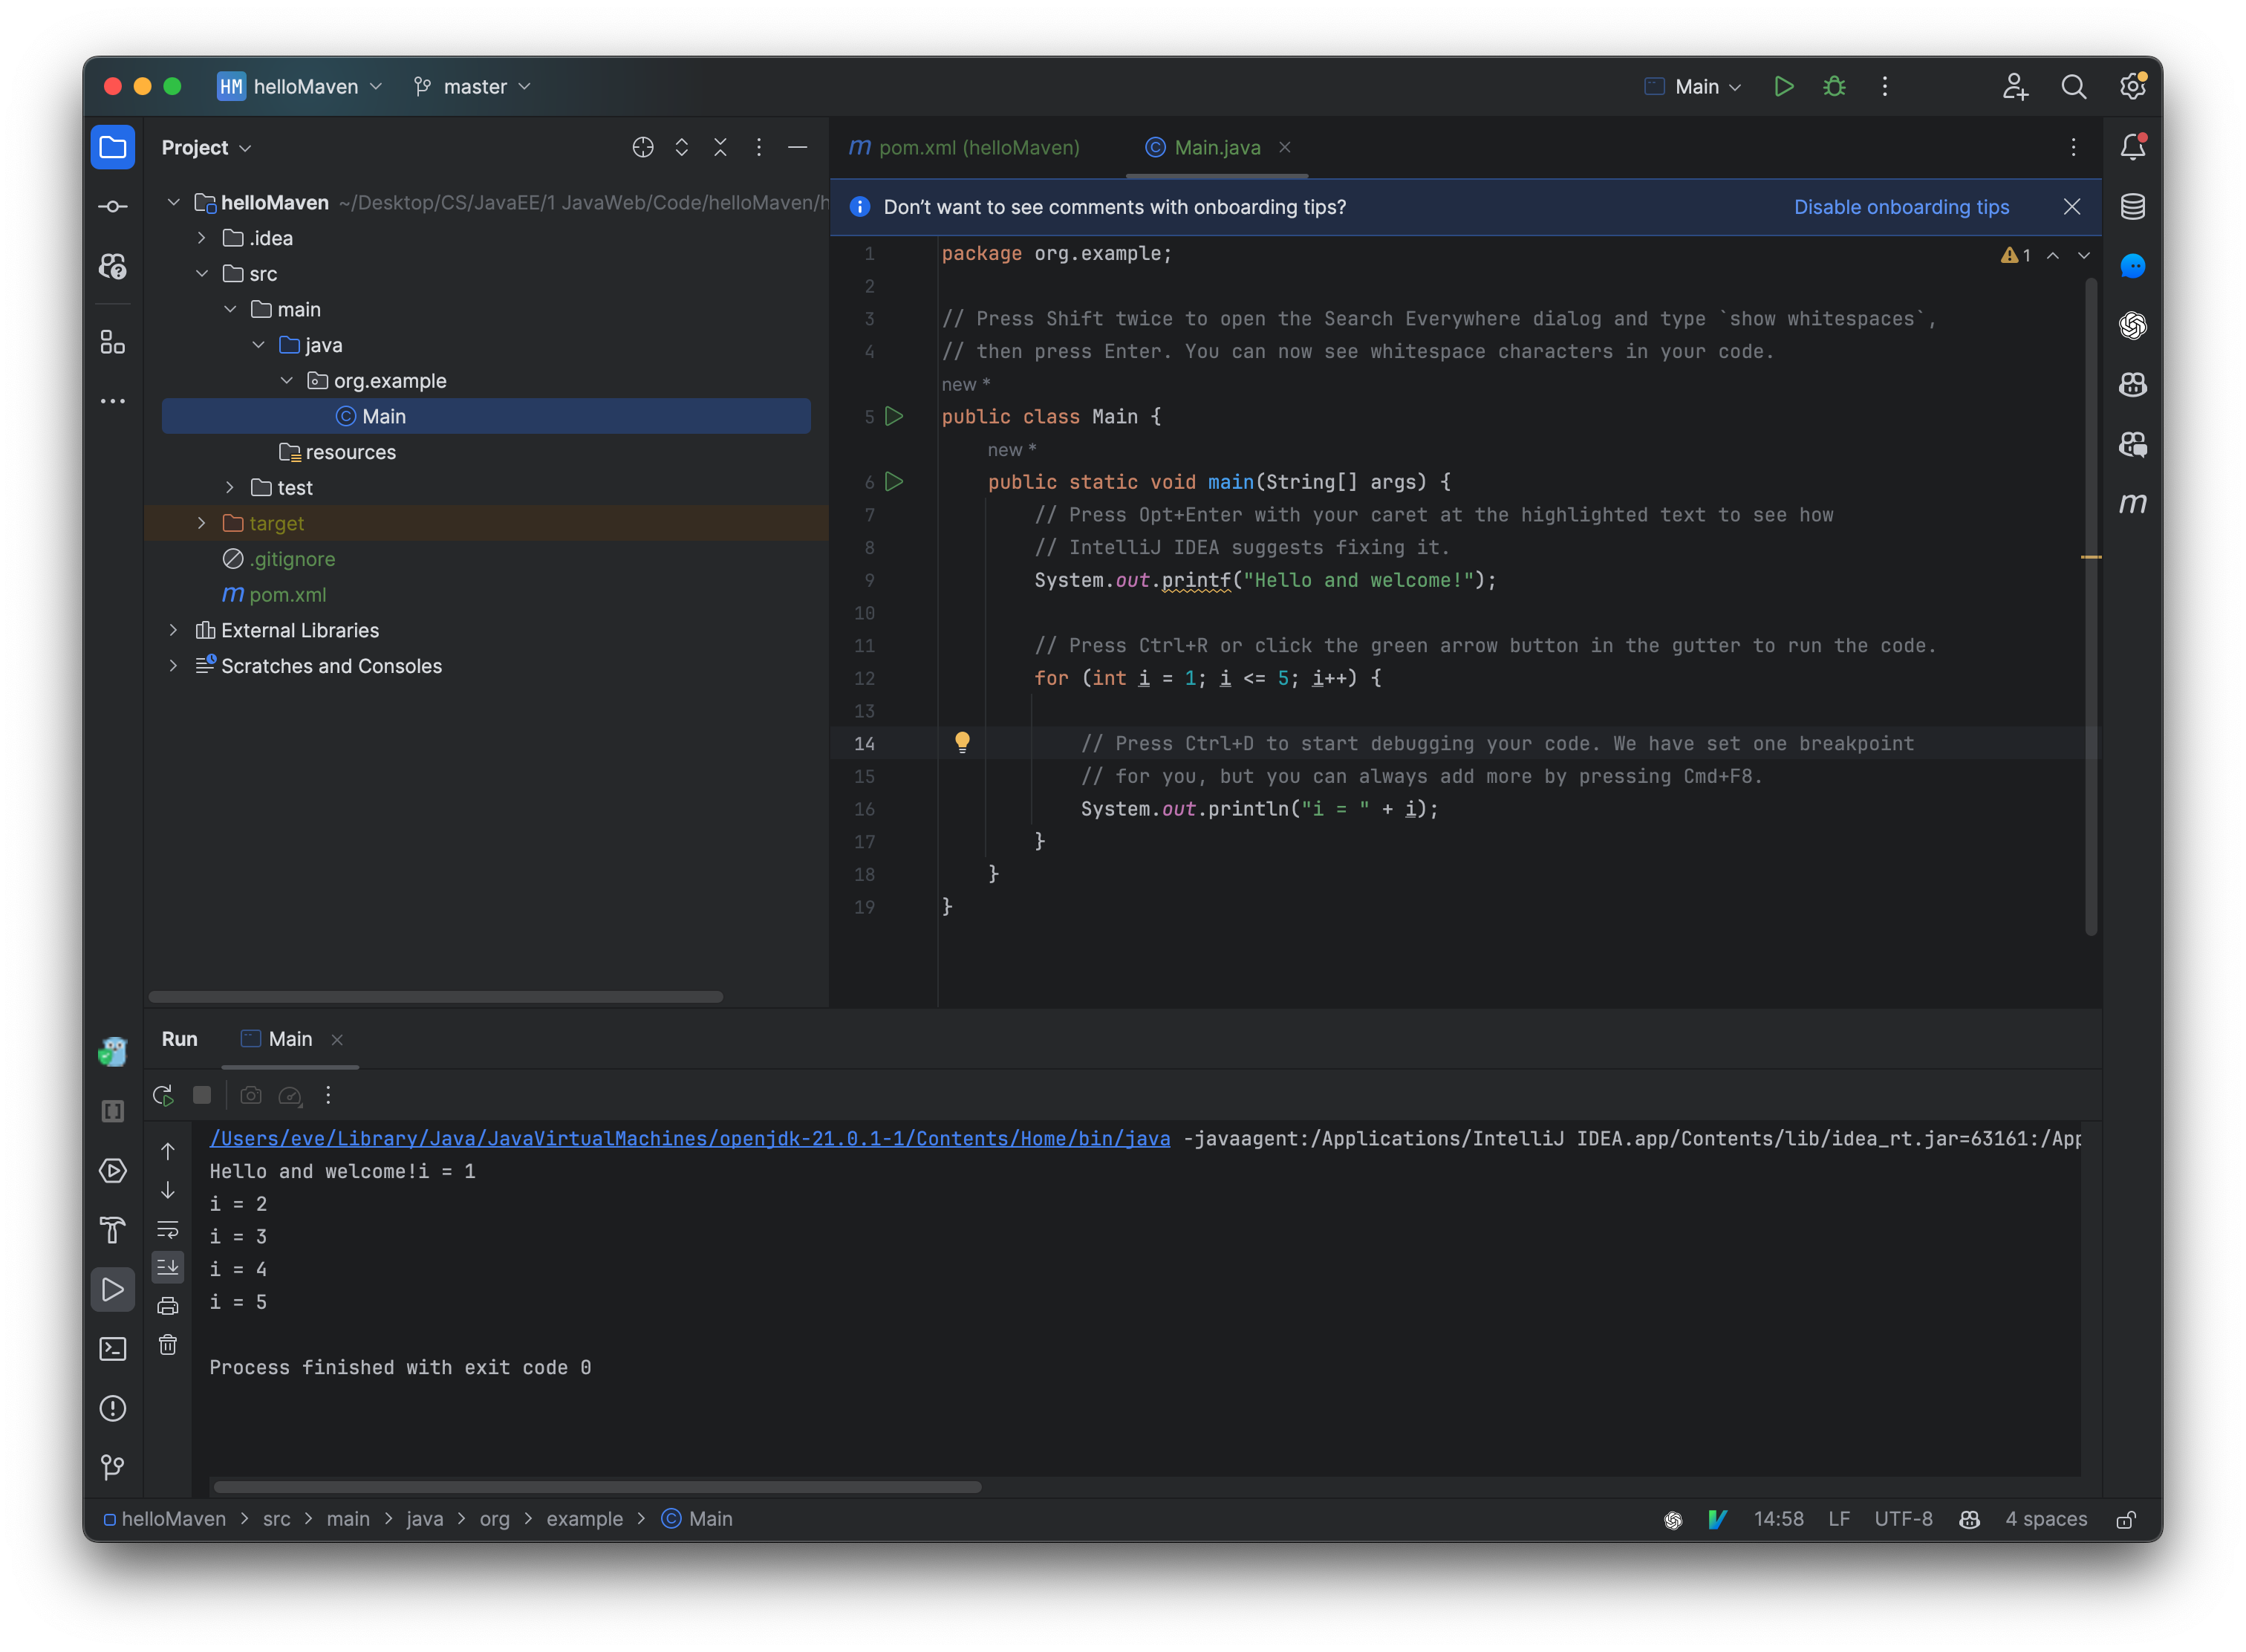
Task: Toggle the file writable lock in status bar
Action: [x=2126, y=1519]
